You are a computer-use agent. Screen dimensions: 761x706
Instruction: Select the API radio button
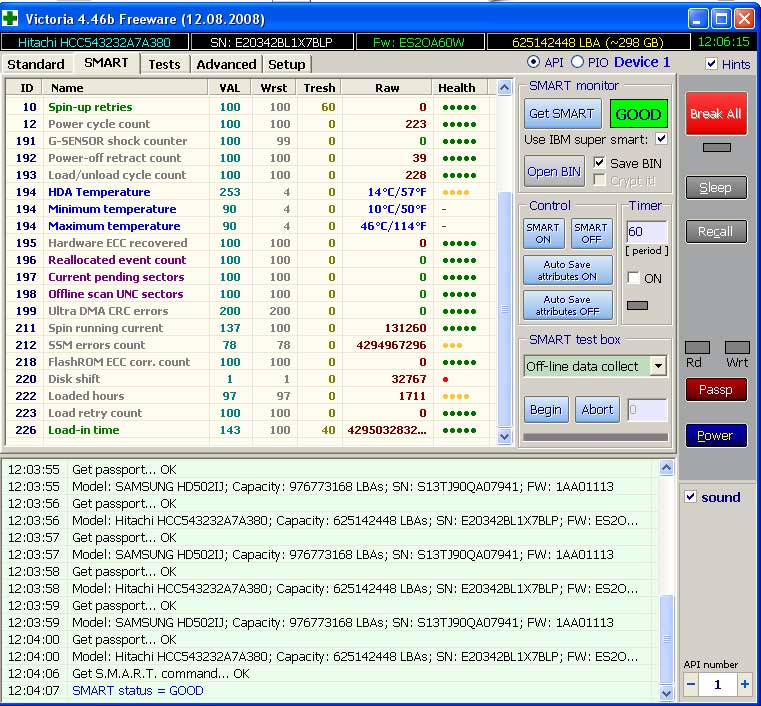[533, 62]
